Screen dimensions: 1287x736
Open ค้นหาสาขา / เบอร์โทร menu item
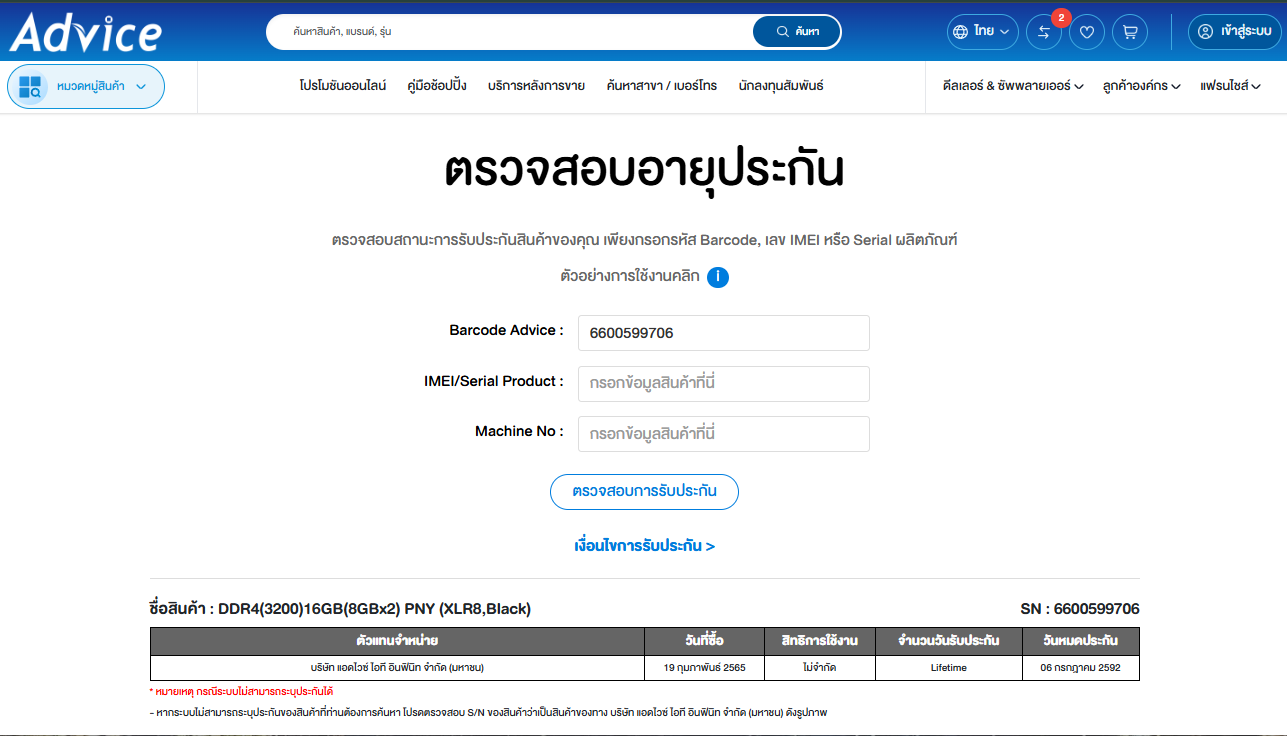(x=661, y=86)
